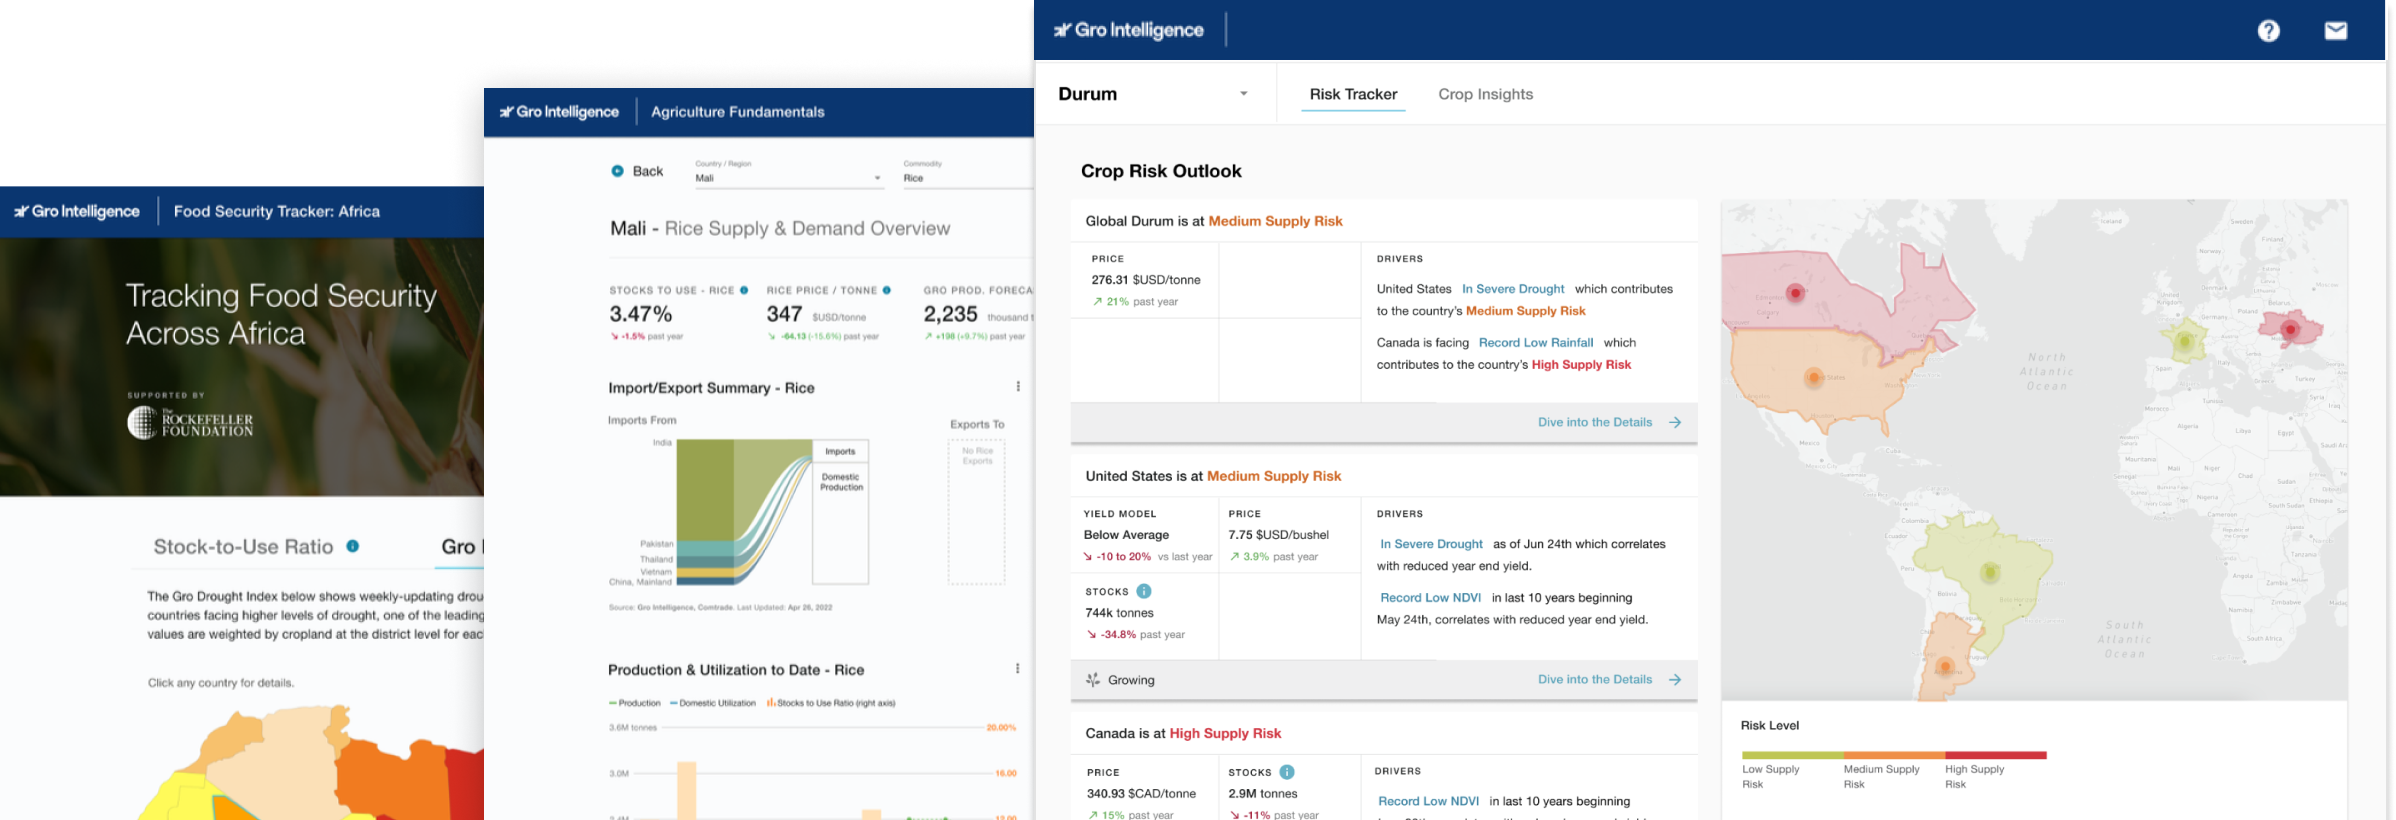Open Country / Region dropdown showing Mali
The height and width of the screenshot is (820, 2396).
click(789, 178)
